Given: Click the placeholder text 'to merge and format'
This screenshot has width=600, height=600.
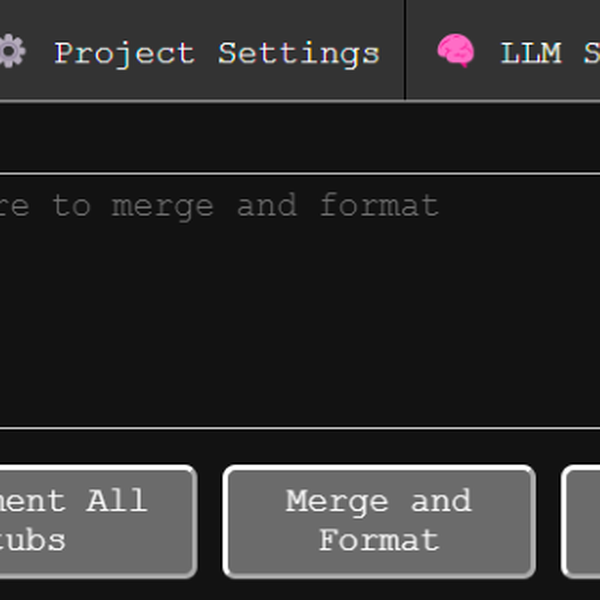Looking at the screenshot, I should point(245,206).
